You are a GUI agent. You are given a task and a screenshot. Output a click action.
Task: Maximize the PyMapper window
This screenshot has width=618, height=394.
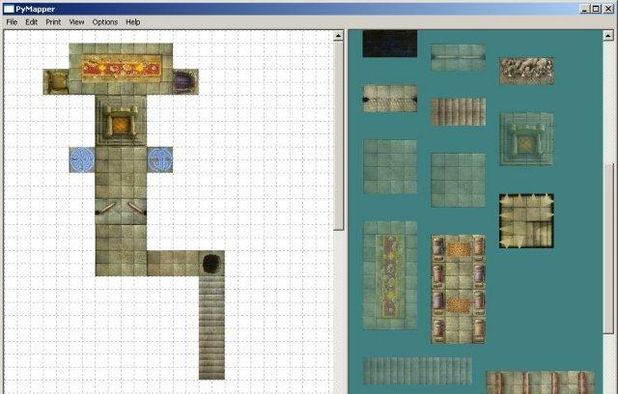pos(596,9)
